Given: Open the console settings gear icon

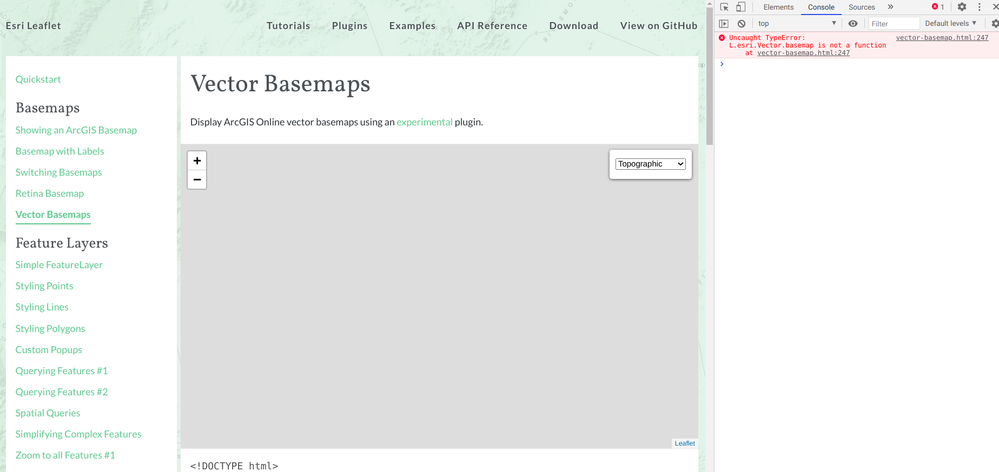Looking at the screenshot, I should 995,24.
